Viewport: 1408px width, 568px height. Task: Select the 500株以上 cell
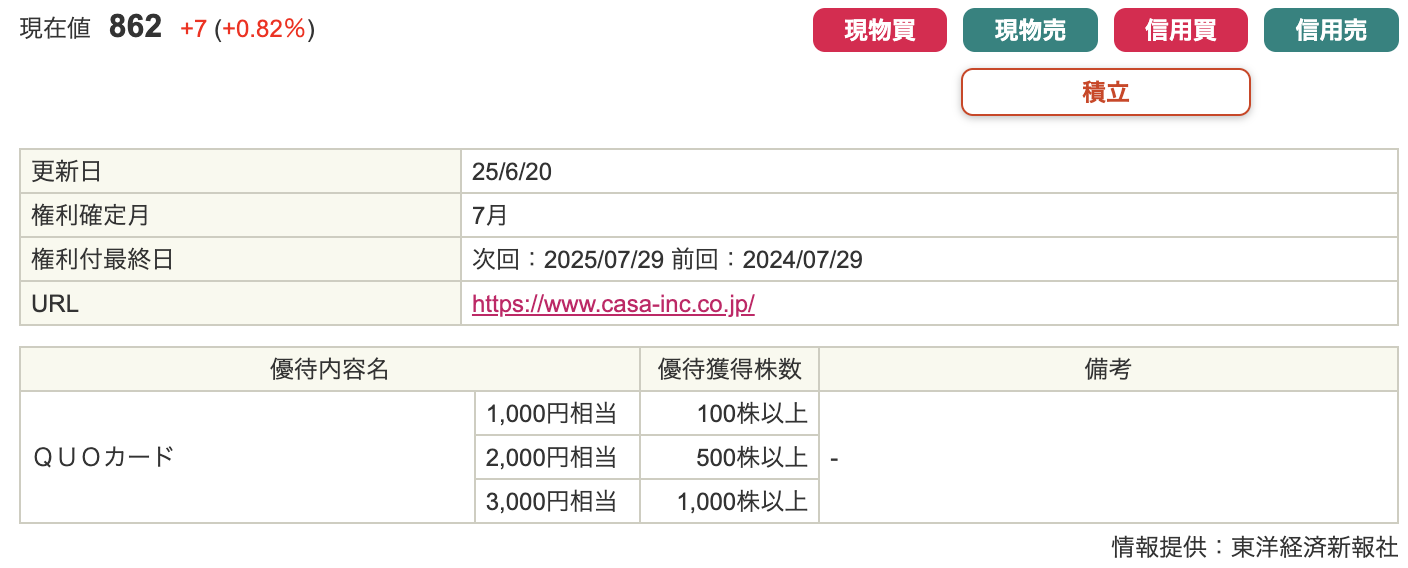point(729,457)
